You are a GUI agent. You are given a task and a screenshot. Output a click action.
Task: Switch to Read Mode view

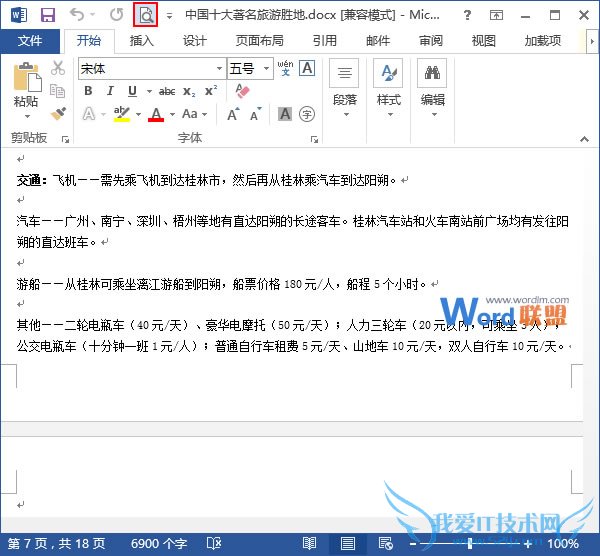click(309, 543)
